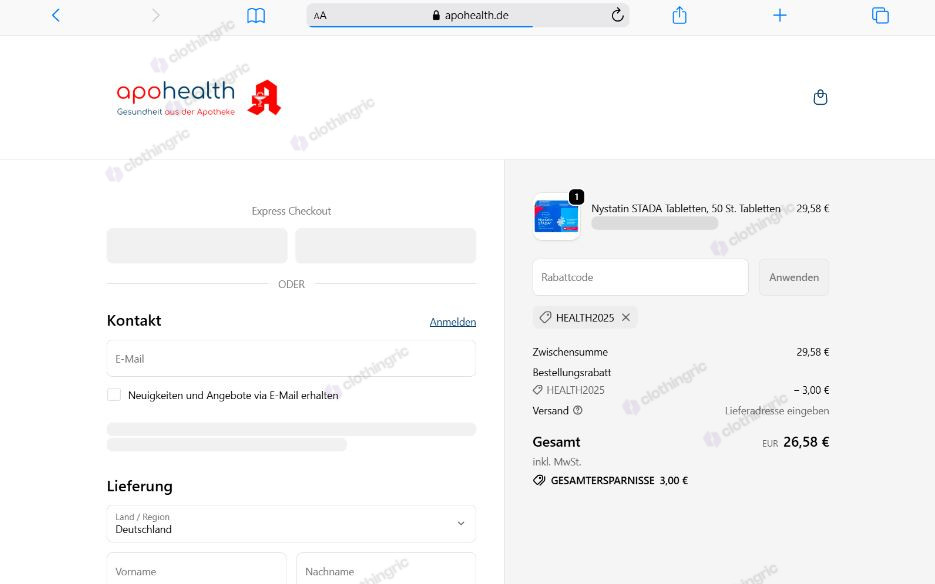Screen dimensions: 935x584
Task: Click the apohealth.de address bar
Action: click(x=468, y=16)
